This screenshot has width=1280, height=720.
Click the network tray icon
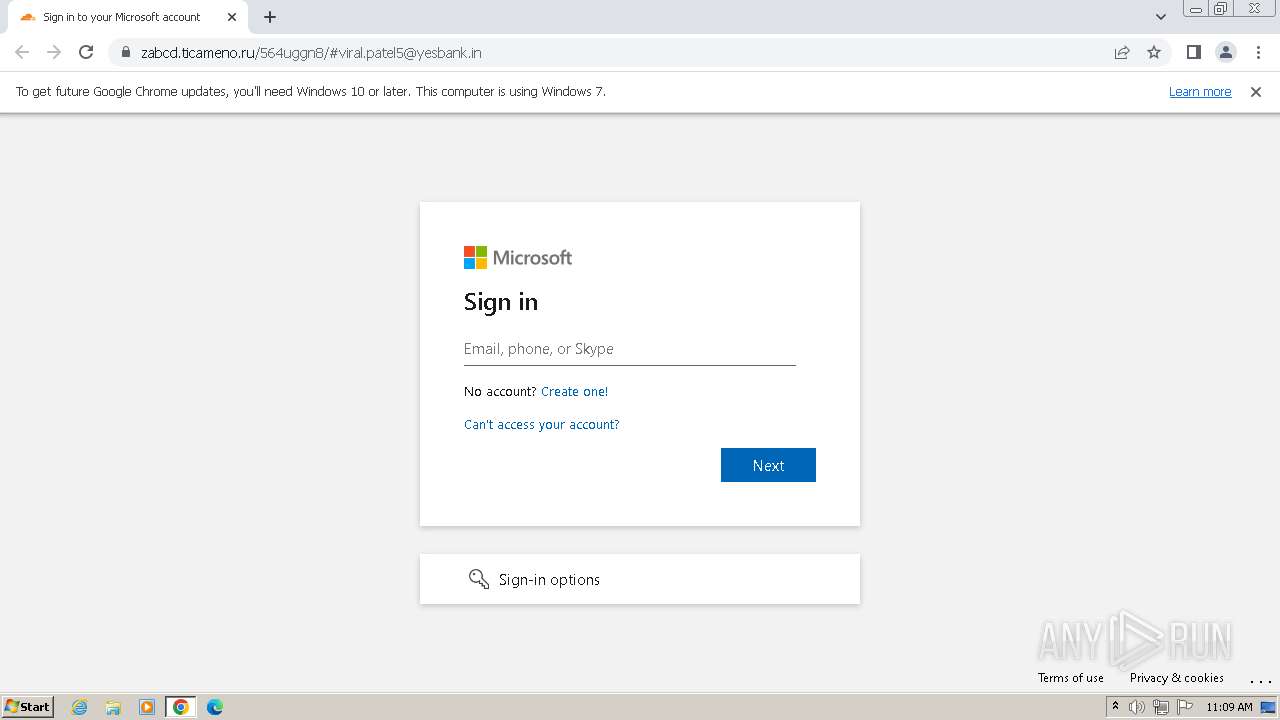click(1161, 707)
